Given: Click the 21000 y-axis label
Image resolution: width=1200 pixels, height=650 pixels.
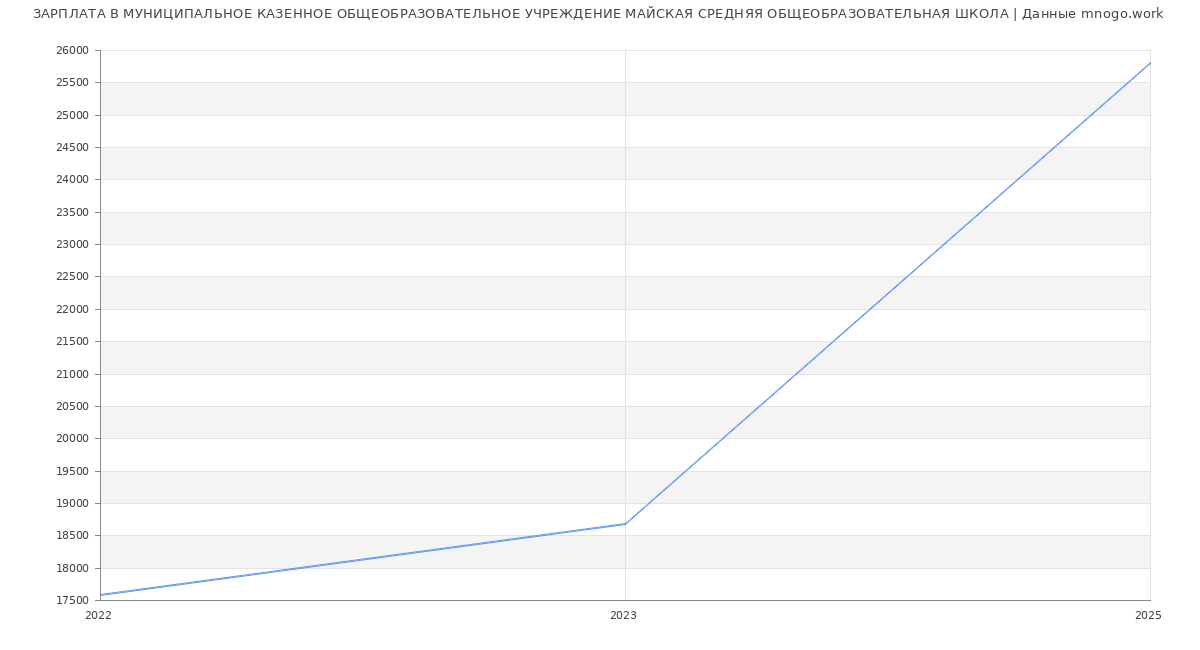Looking at the screenshot, I should coord(72,374).
